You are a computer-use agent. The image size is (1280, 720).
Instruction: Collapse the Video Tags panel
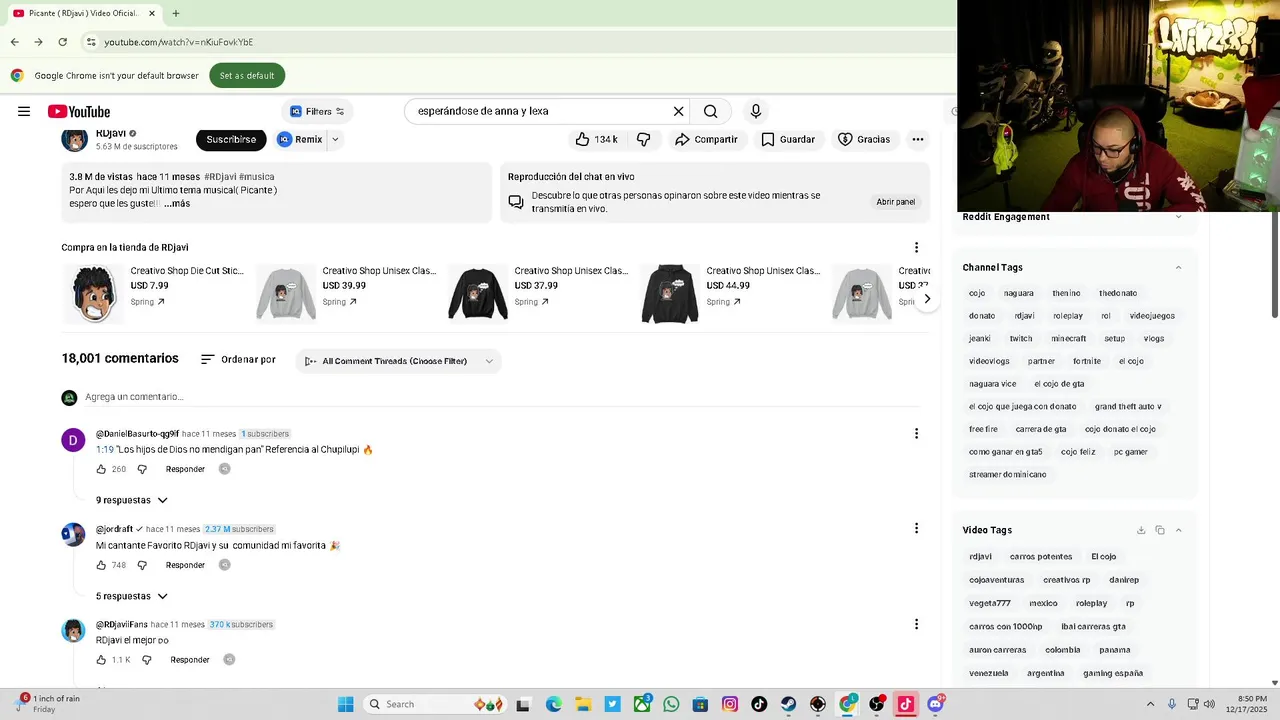pos(1178,530)
